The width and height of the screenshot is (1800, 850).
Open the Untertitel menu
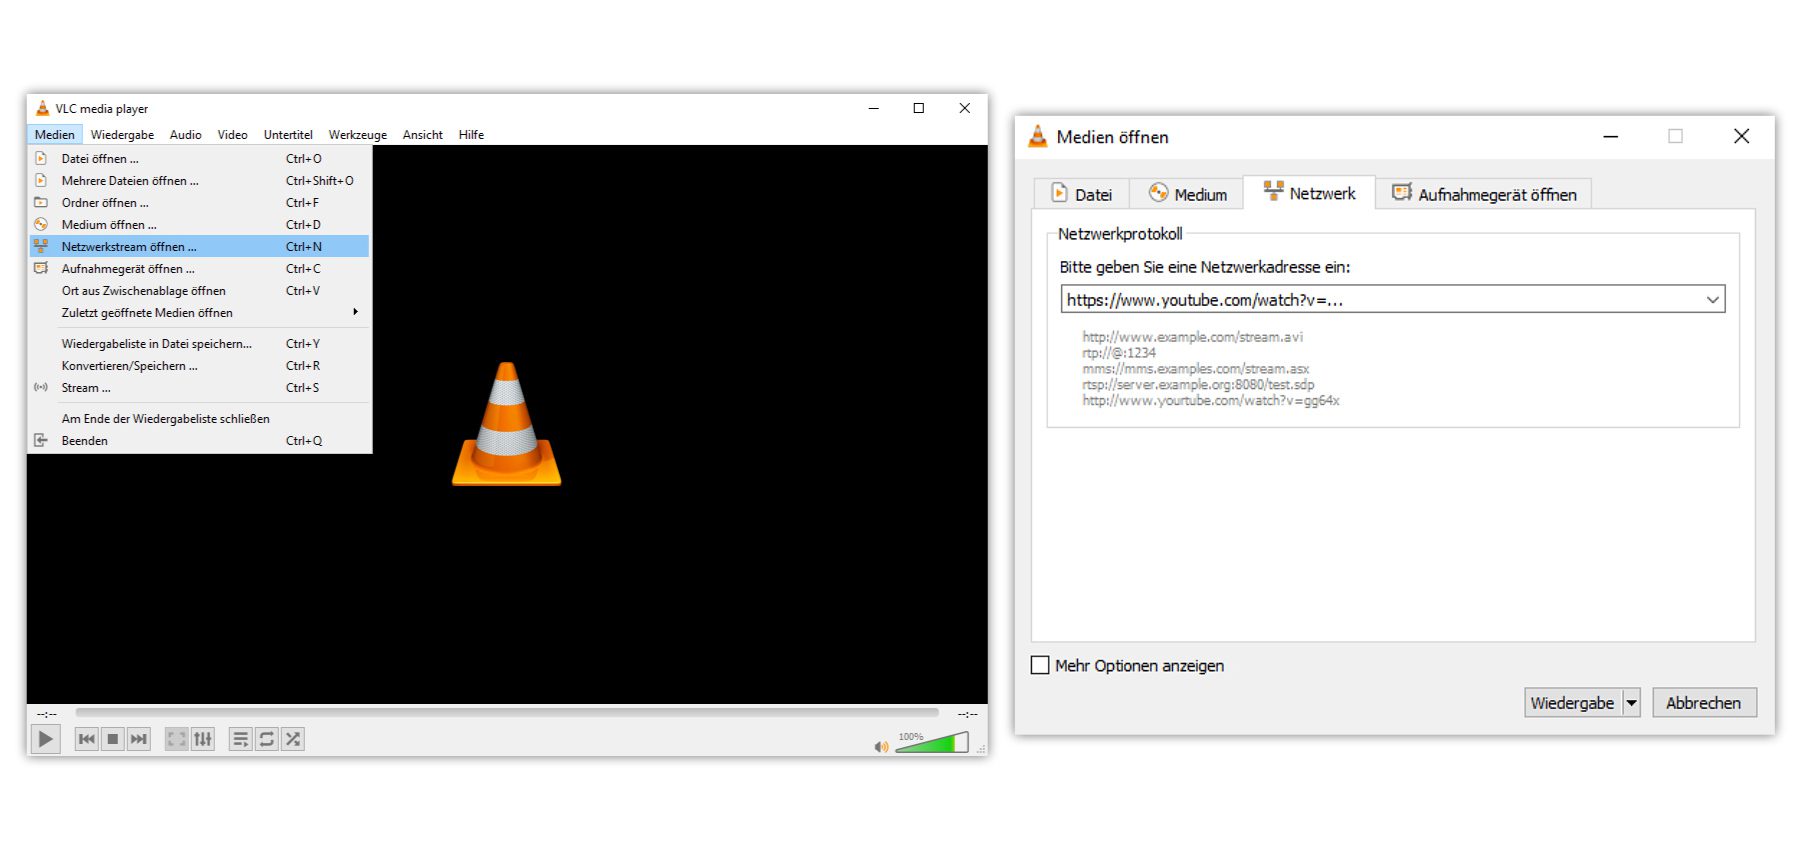click(288, 134)
